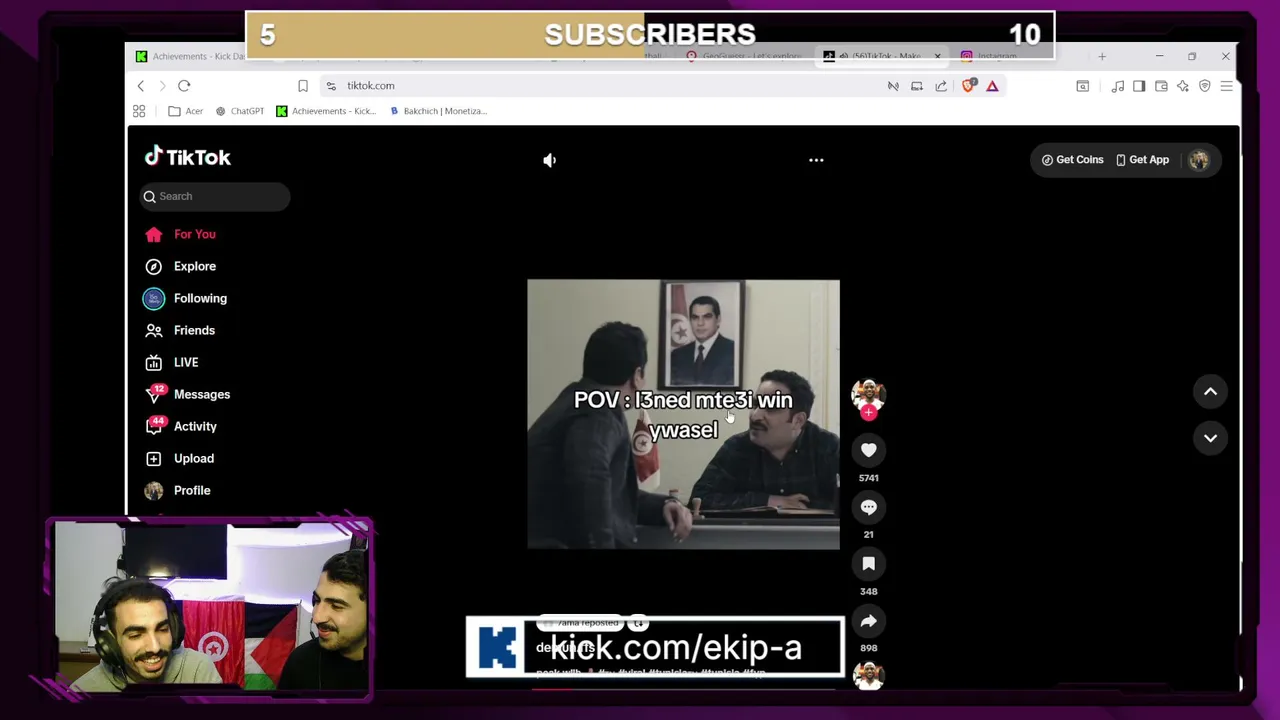Open the Following feed

pos(185,298)
